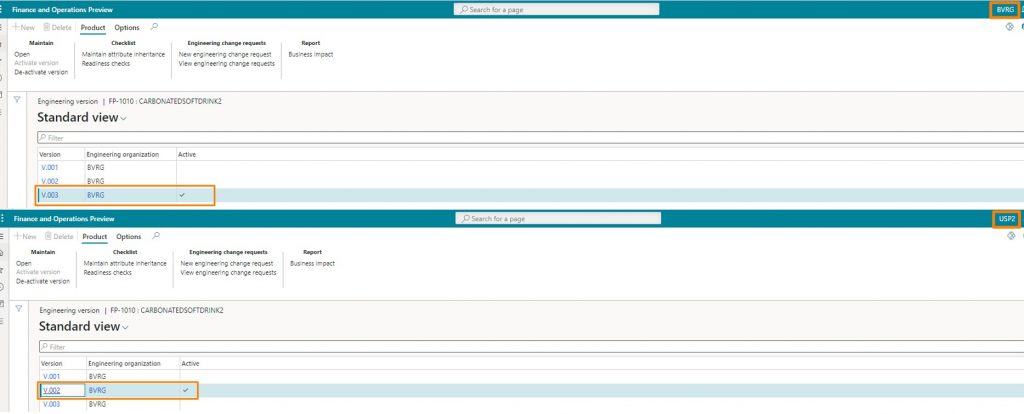The width and height of the screenshot is (1024, 414).
Task: Open the Power Apps icon in BVRG window
Action: (1008, 27)
